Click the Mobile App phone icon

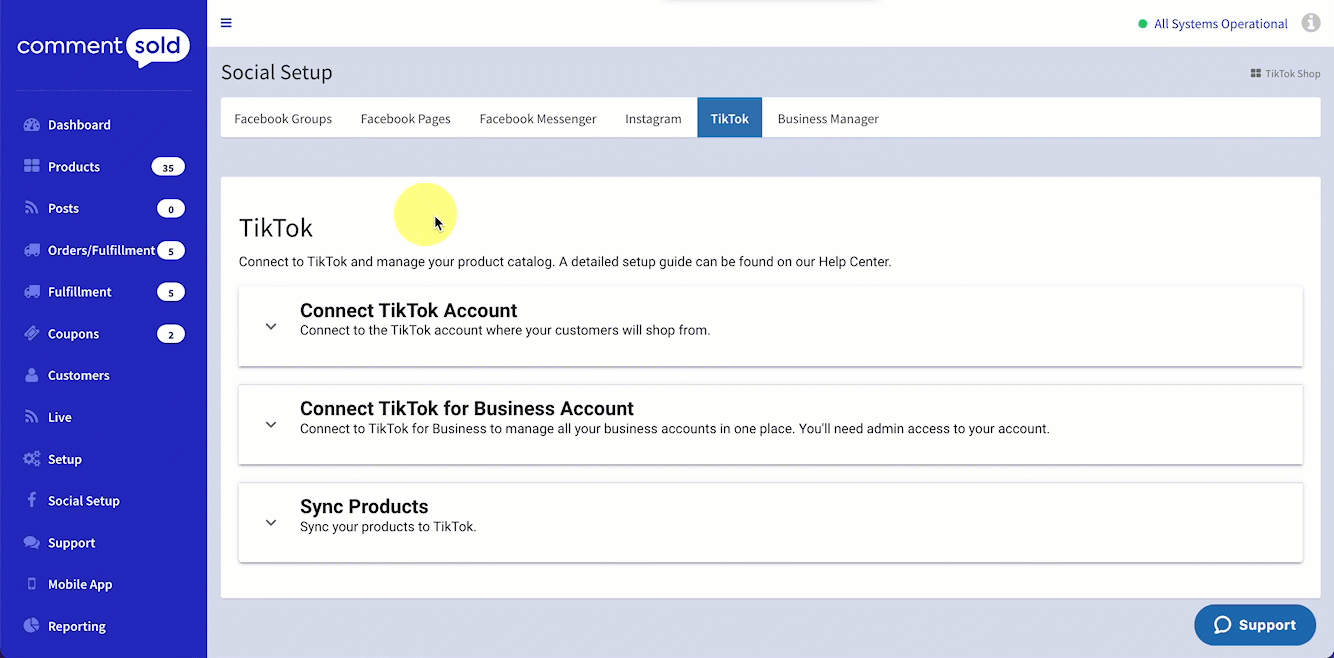[x=31, y=584]
